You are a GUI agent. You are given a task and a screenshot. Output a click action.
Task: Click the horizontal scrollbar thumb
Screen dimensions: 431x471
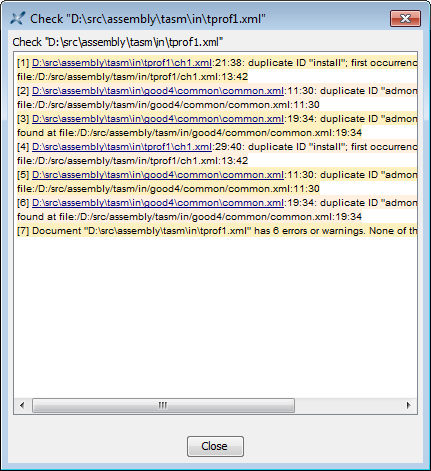tap(163, 405)
